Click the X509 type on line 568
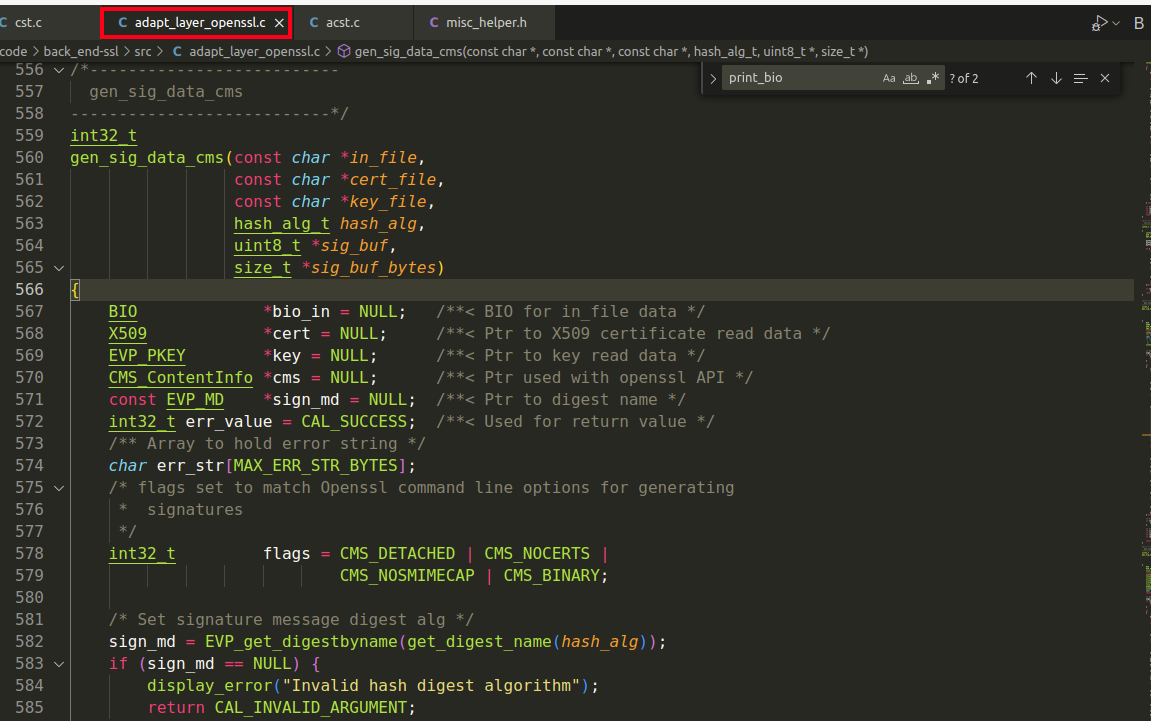 (x=128, y=334)
